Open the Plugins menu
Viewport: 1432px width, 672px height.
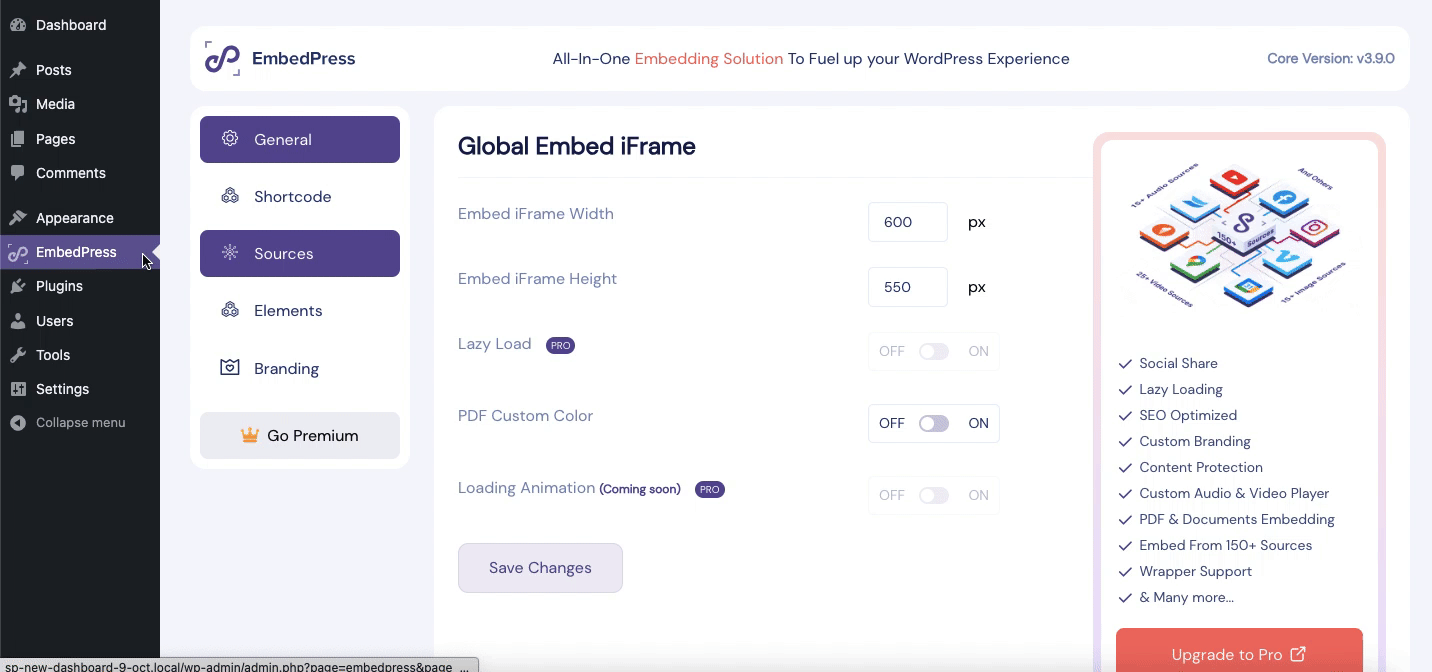click(80, 286)
